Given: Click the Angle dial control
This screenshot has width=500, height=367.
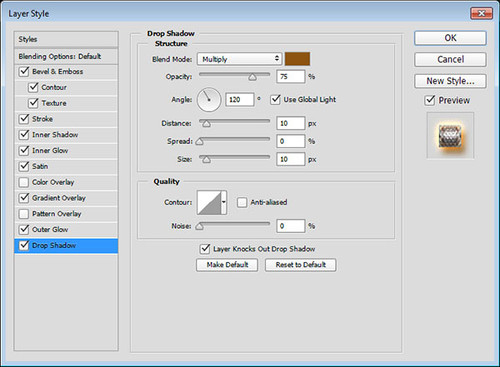Looking at the screenshot, I should pos(209,100).
